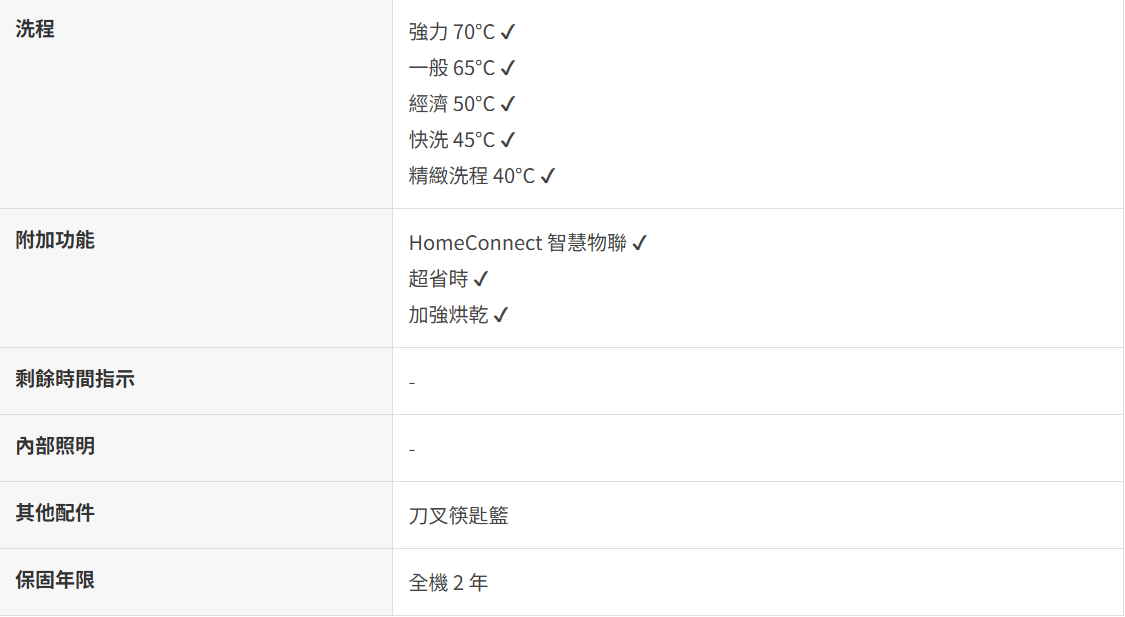The image size is (1125, 617).
Task: Click the 洗程 row header
Action: coord(35,29)
